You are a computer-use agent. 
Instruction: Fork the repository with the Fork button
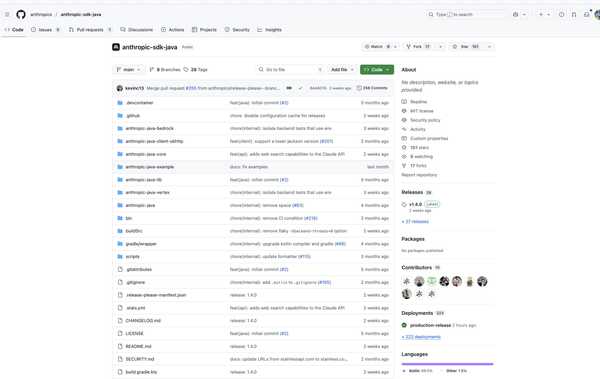click(419, 47)
